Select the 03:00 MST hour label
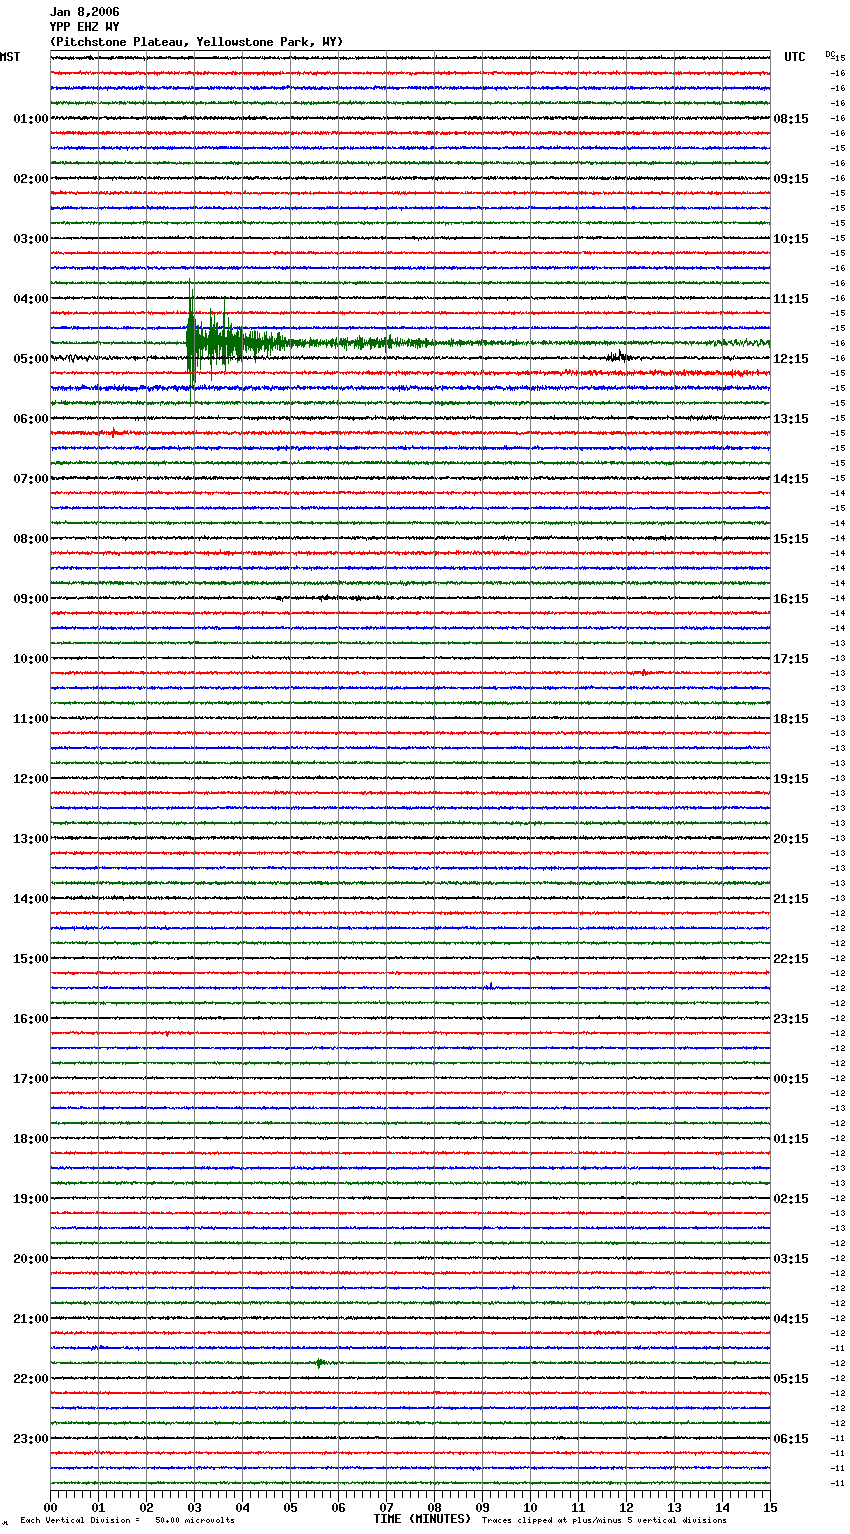The width and height of the screenshot is (850, 1534). click(31, 239)
